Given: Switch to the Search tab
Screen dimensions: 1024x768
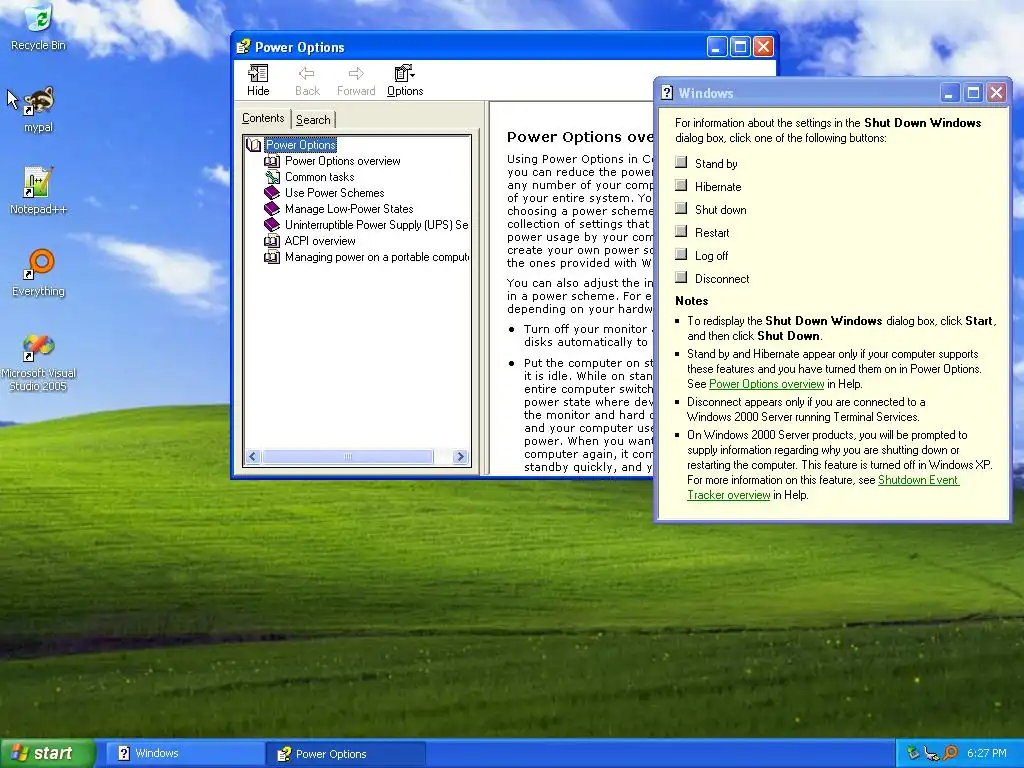Looking at the screenshot, I should (313, 120).
